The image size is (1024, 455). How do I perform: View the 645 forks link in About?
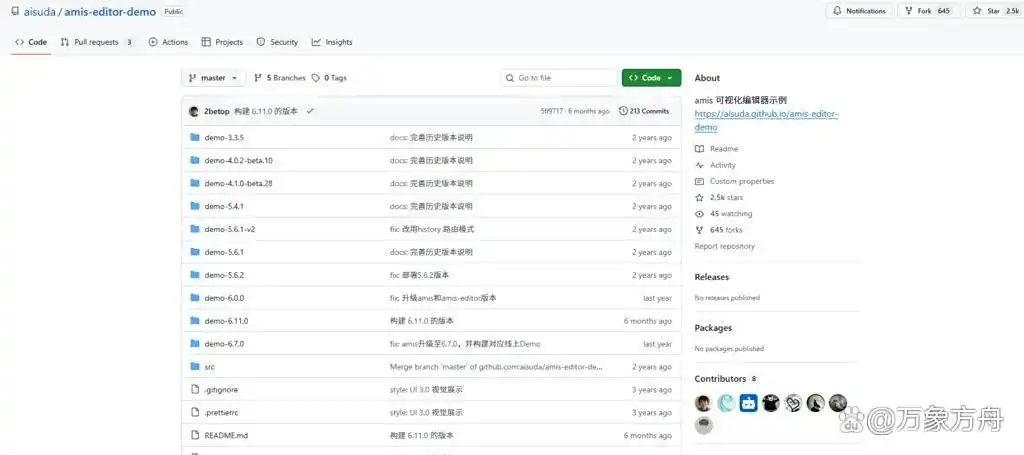(719, 230)
